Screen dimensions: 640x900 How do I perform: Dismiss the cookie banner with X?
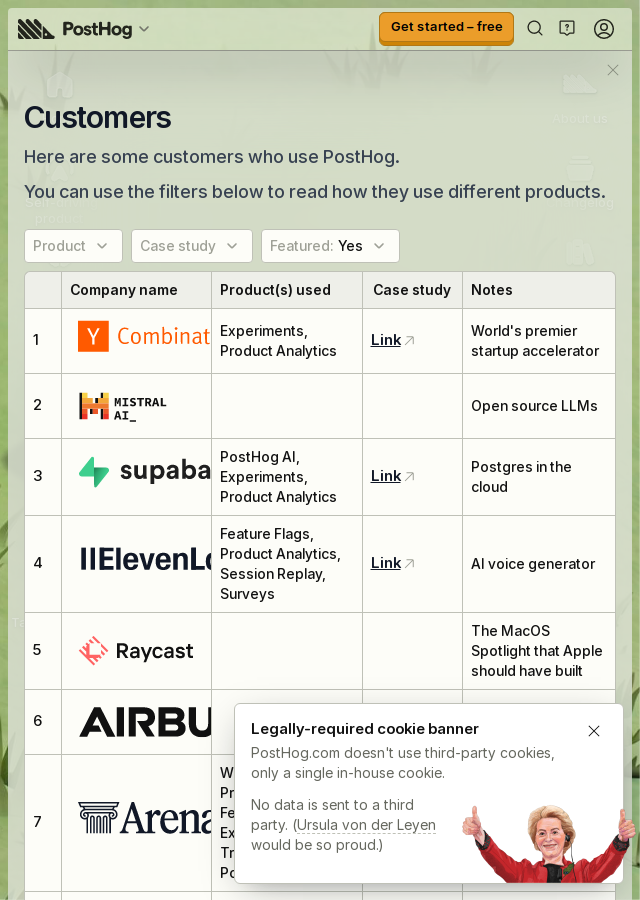point(594,731)
